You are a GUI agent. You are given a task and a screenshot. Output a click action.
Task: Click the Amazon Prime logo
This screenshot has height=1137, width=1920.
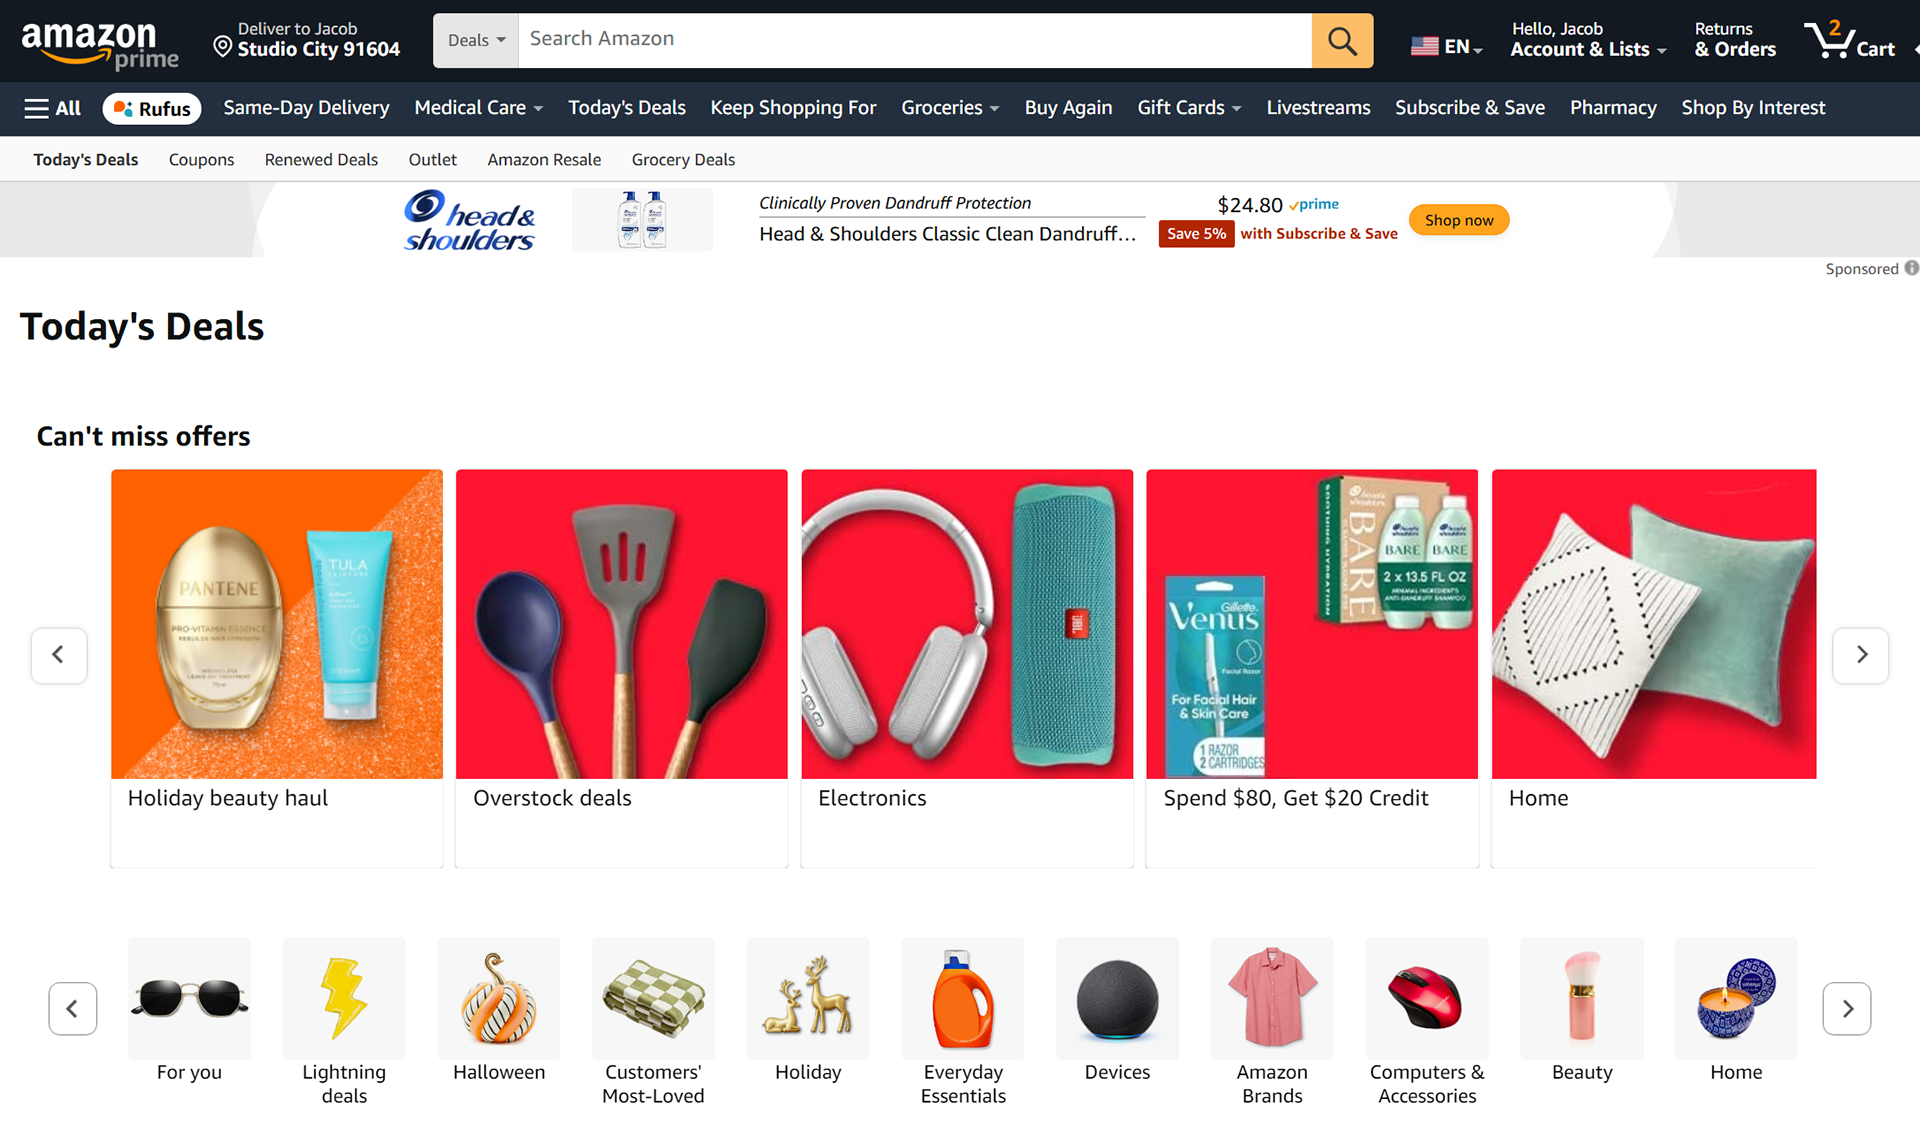pyautogui.click(x=100, y=45)
